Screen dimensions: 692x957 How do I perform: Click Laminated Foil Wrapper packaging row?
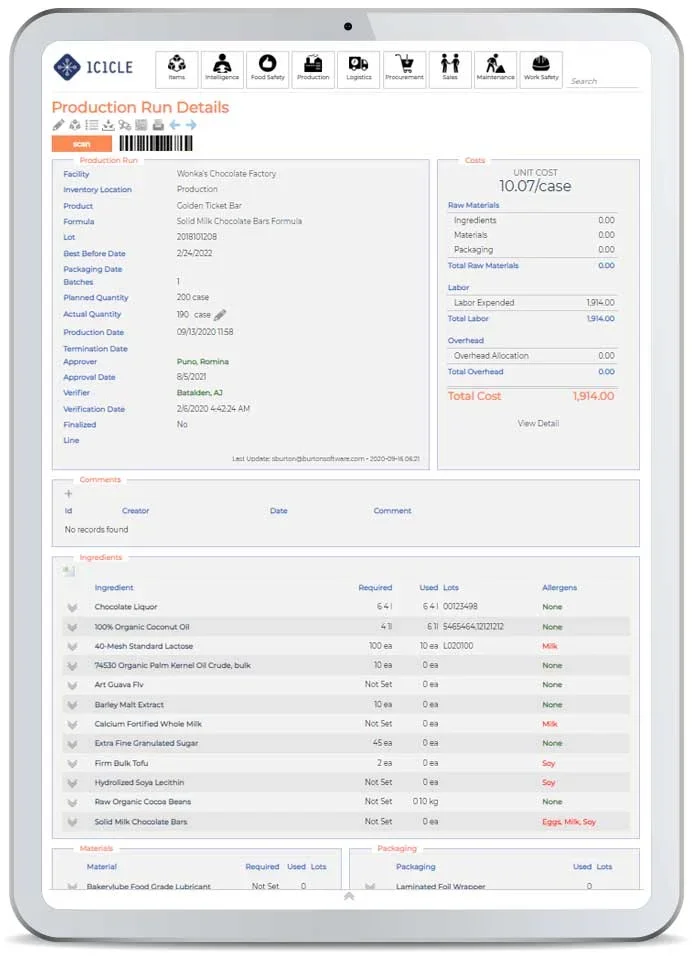(x=494, y=886)
